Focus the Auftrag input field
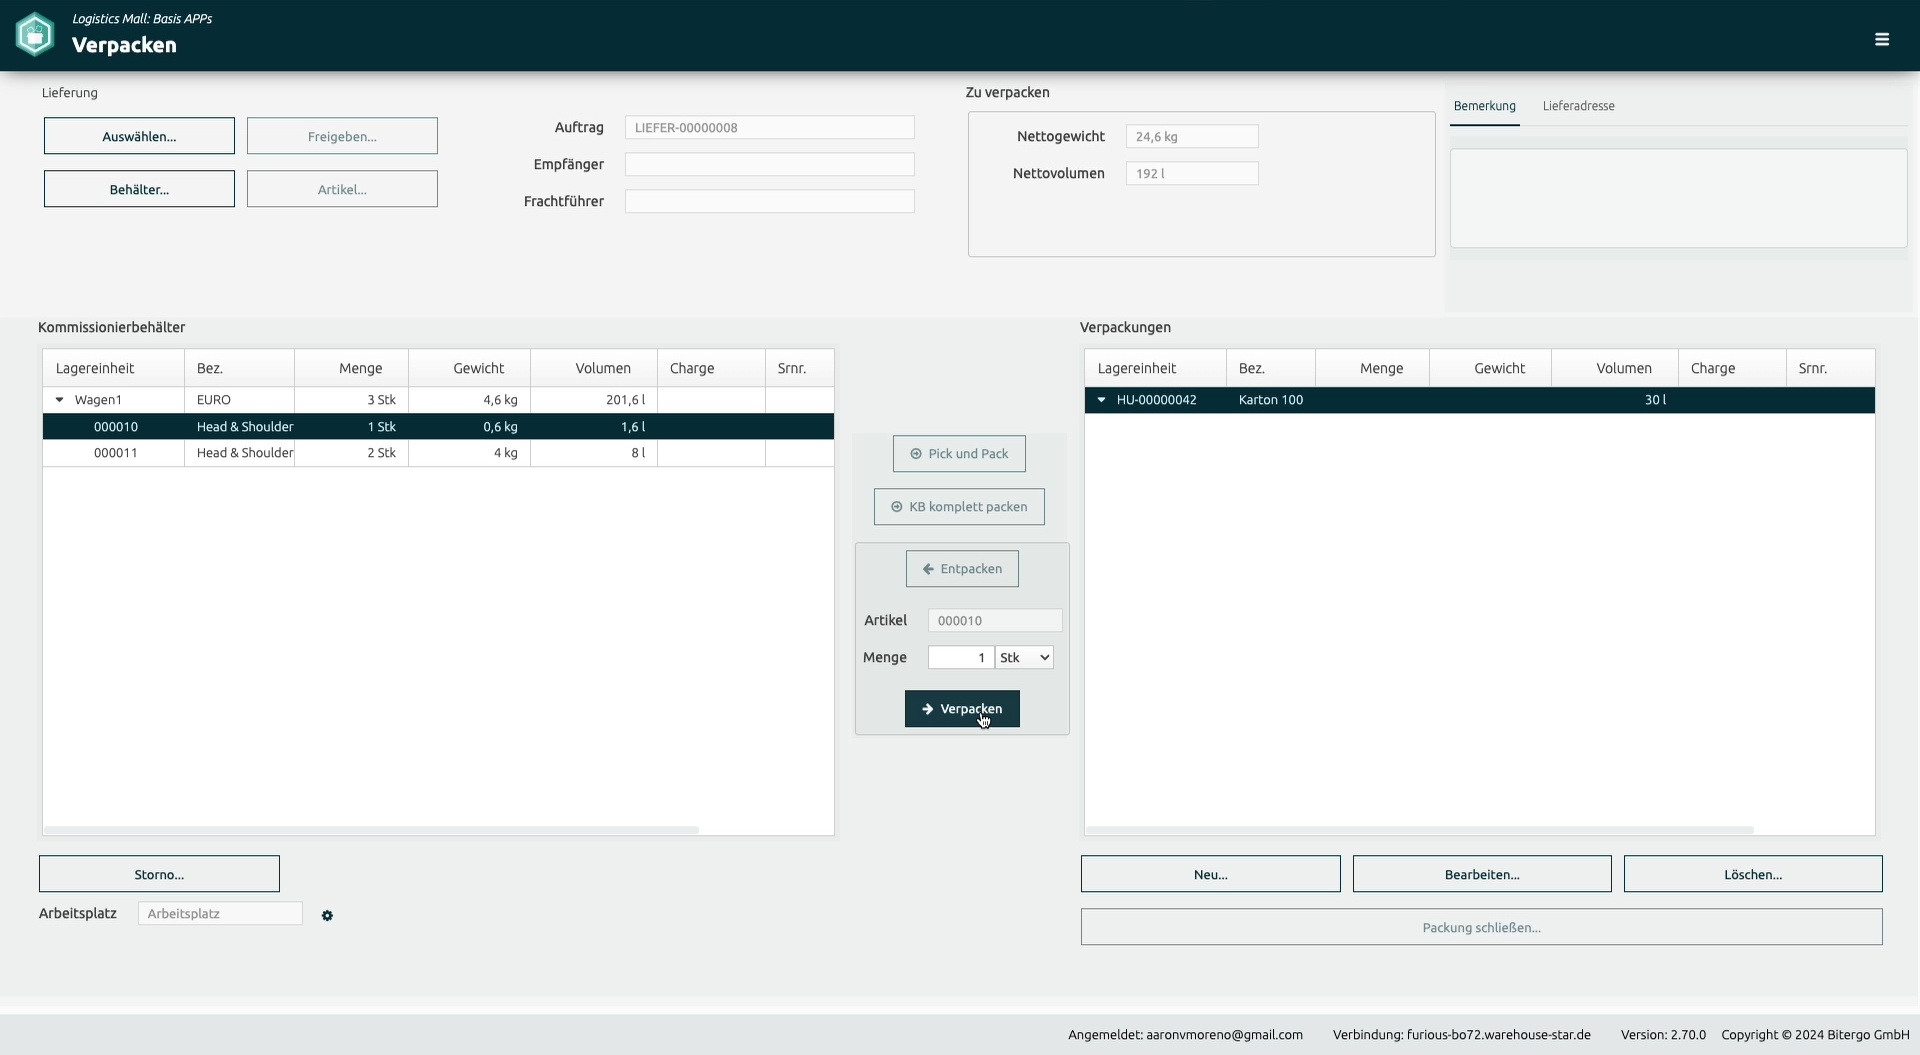This screenshot has height=1055, width=1920. click(769, 127)
